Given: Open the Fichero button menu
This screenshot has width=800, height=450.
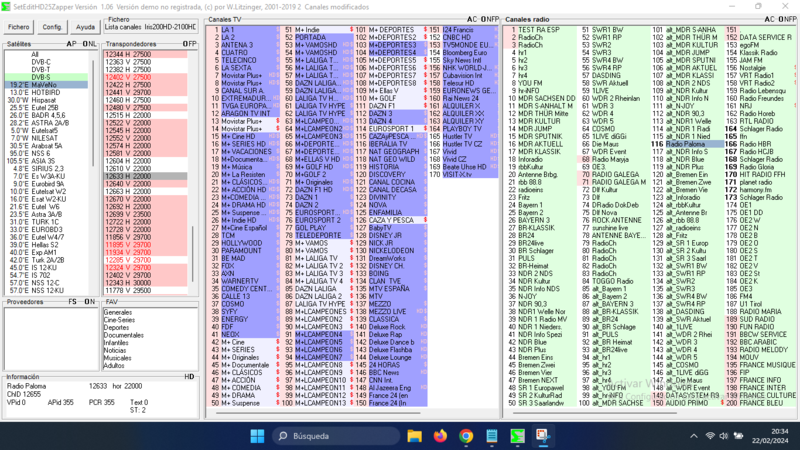Looking at the screenshot, I should (x=18, y=27).
